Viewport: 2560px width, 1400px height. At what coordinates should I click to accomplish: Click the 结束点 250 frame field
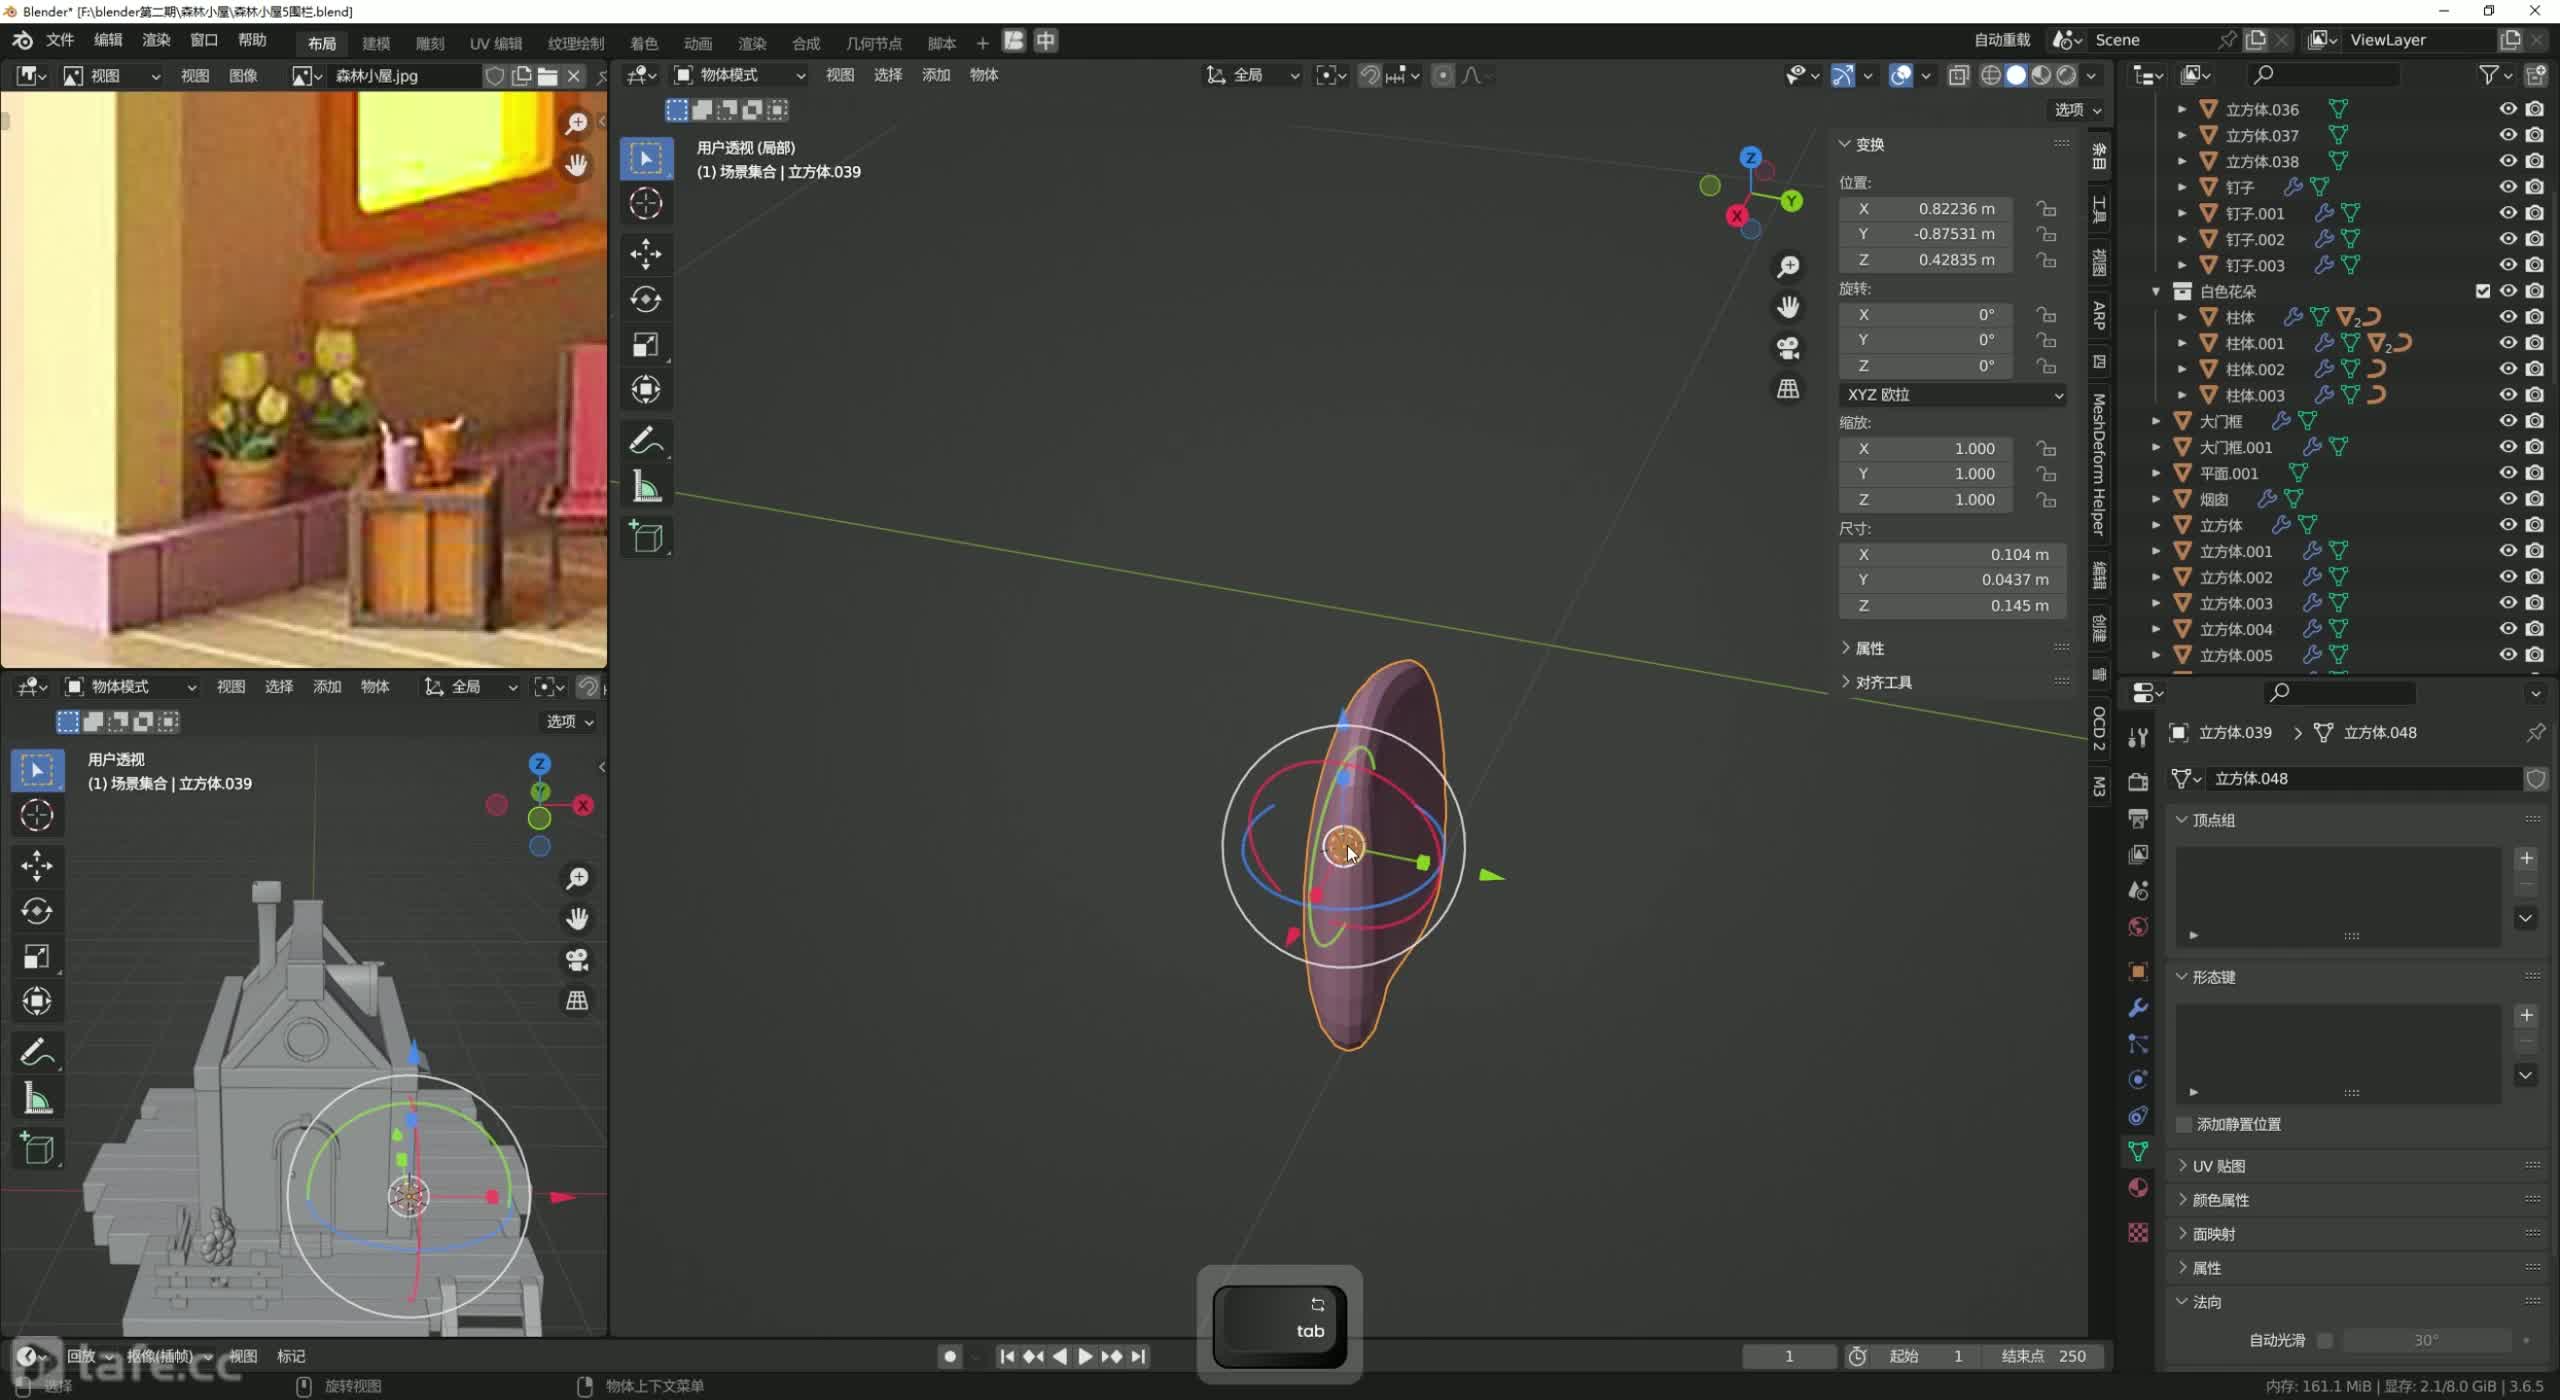pos(2044,1357)
